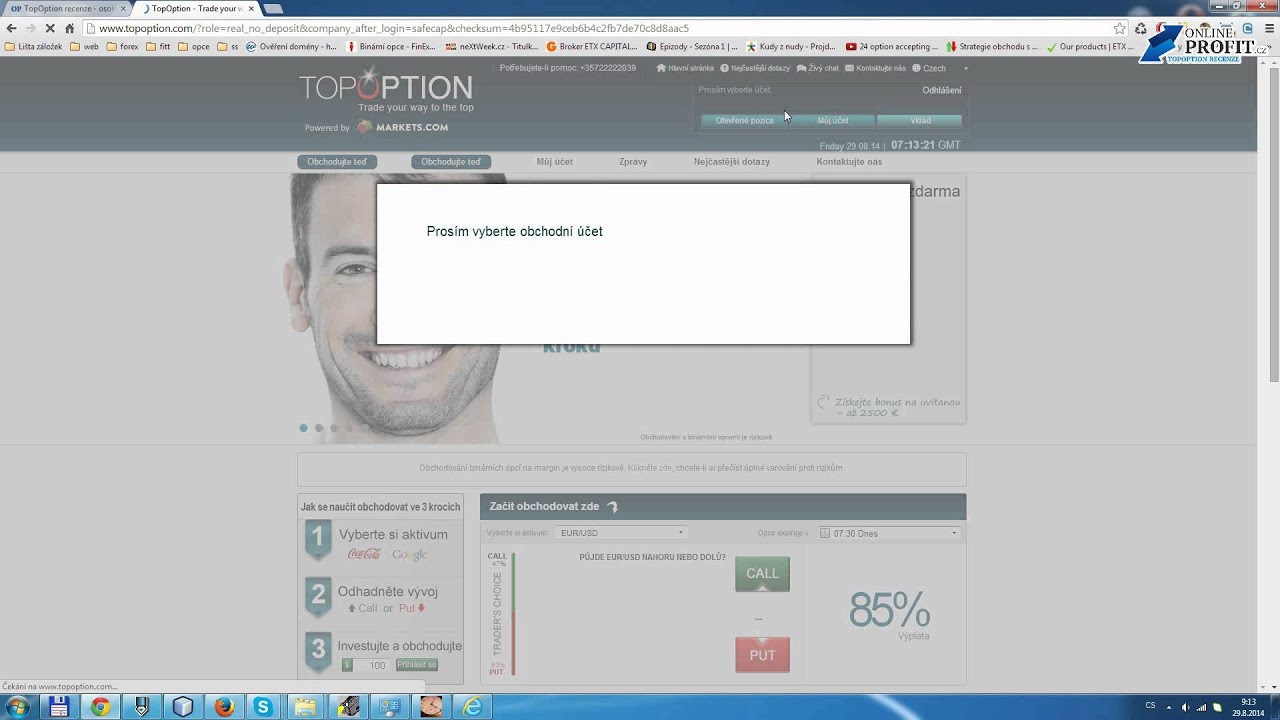Viewport: 1280px width, 720px height.
Task: Open the 07:30 Dnes expiry dropdown
Action: coord(889,533)
